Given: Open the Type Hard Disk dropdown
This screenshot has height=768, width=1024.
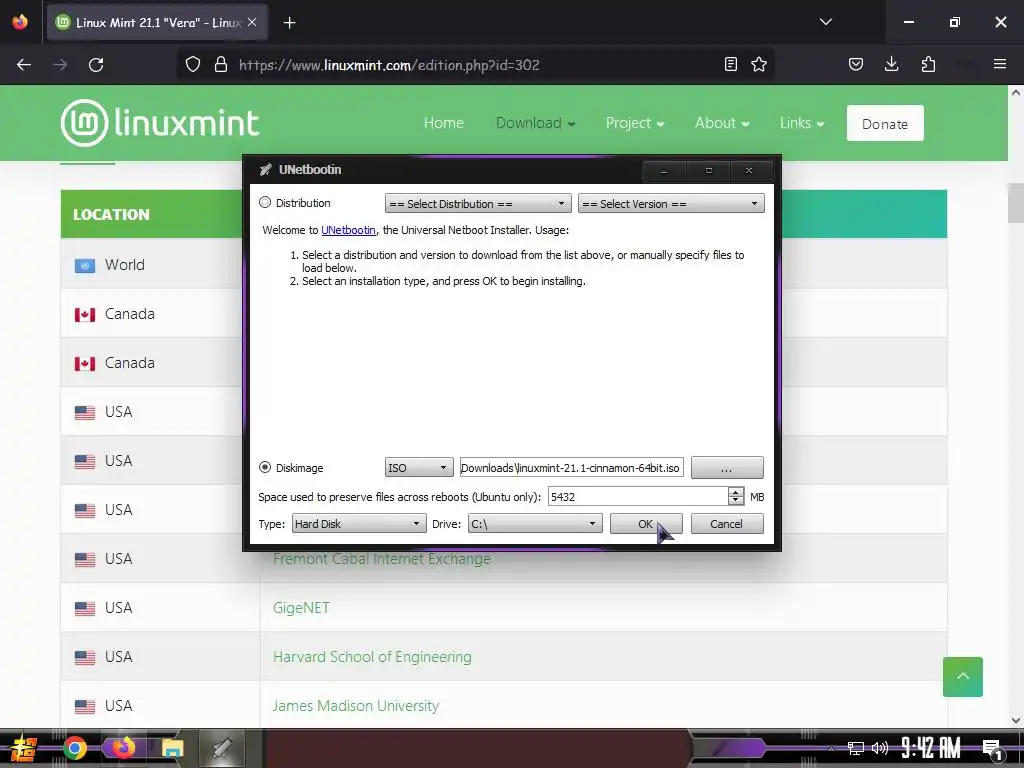Looking at the screenshot, I should click(x=359, y=524).
